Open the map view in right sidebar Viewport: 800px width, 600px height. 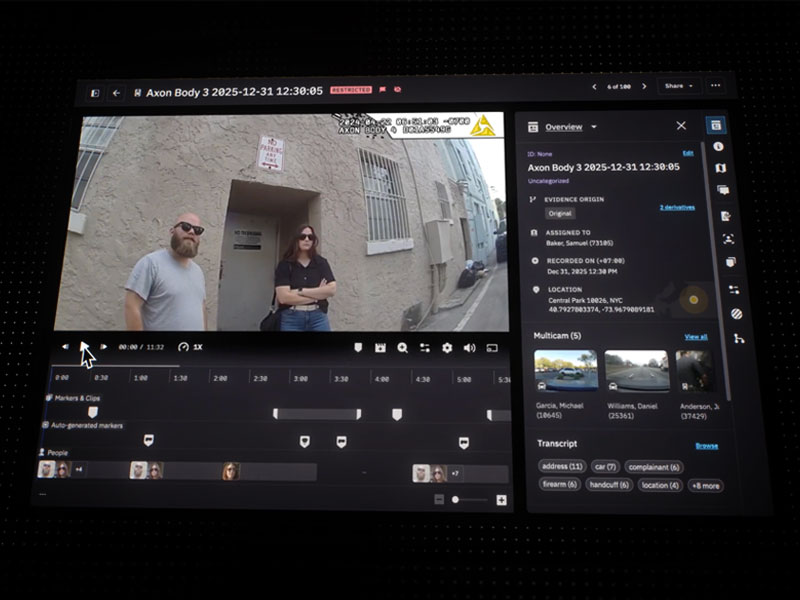tap(719, 168)
